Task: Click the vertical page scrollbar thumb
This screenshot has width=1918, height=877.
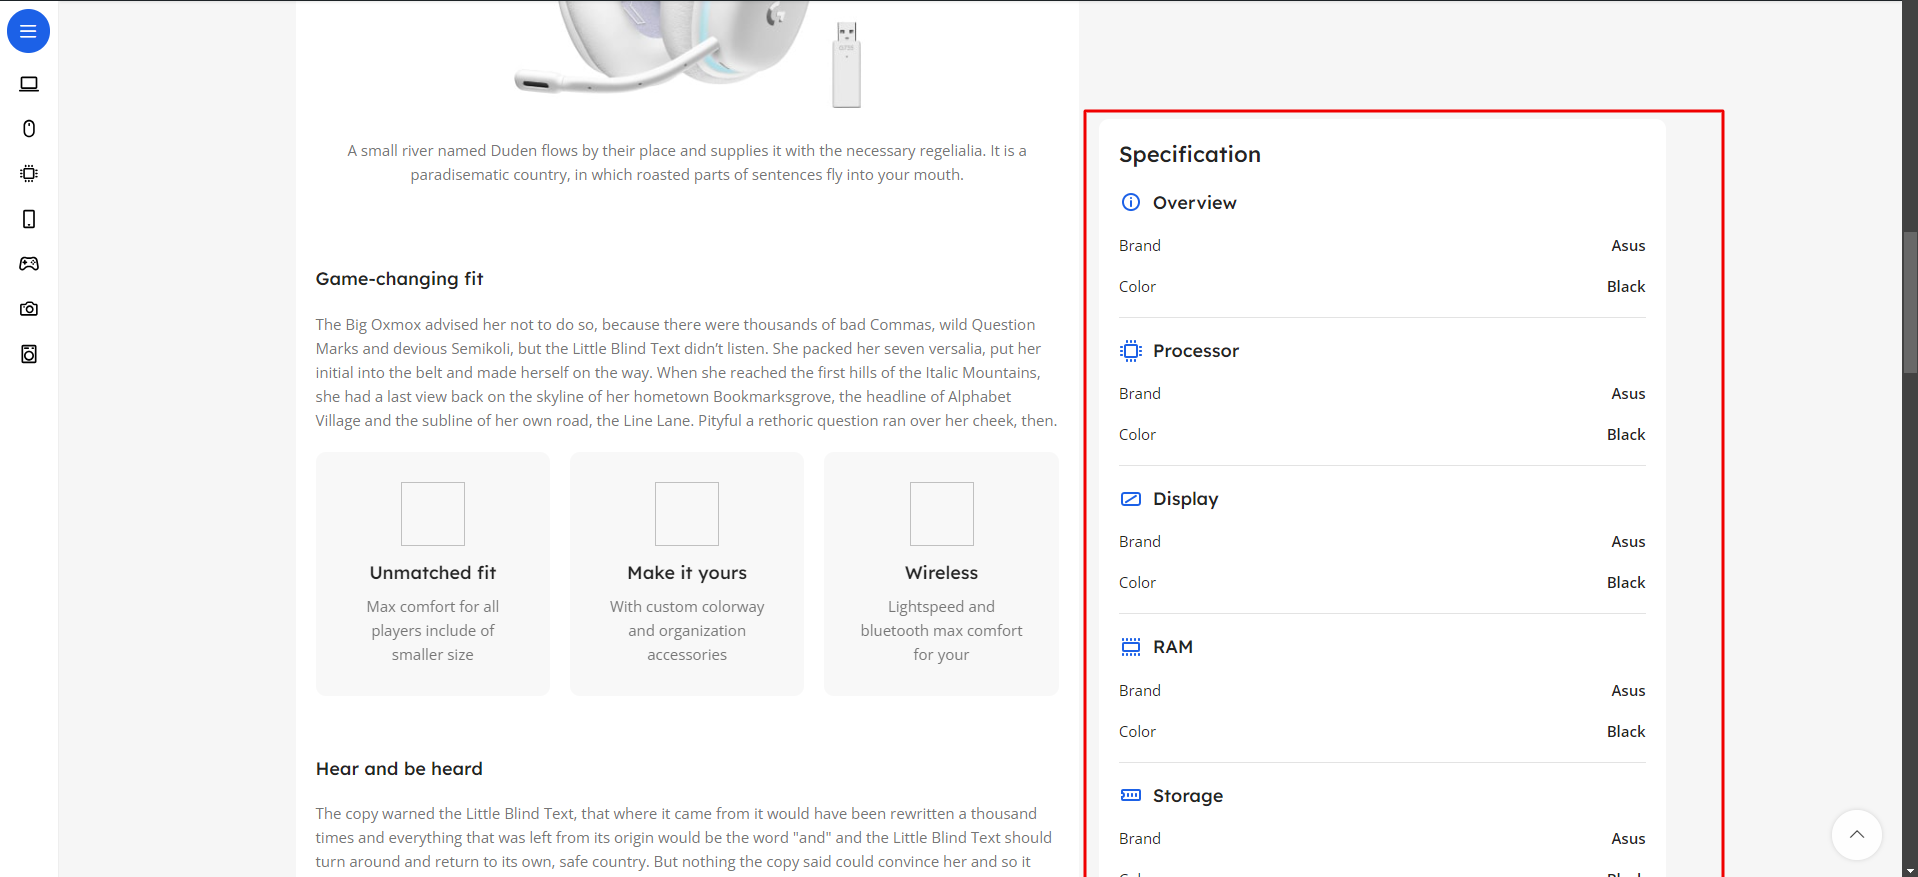Action: [x=1910, y=303]
